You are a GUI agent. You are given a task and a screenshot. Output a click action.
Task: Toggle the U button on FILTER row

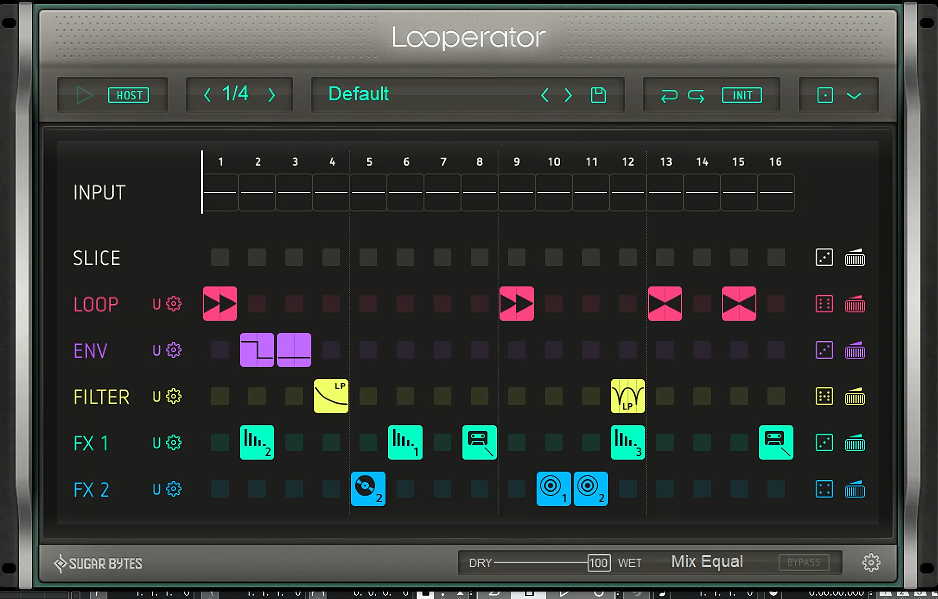pos(157,397)
